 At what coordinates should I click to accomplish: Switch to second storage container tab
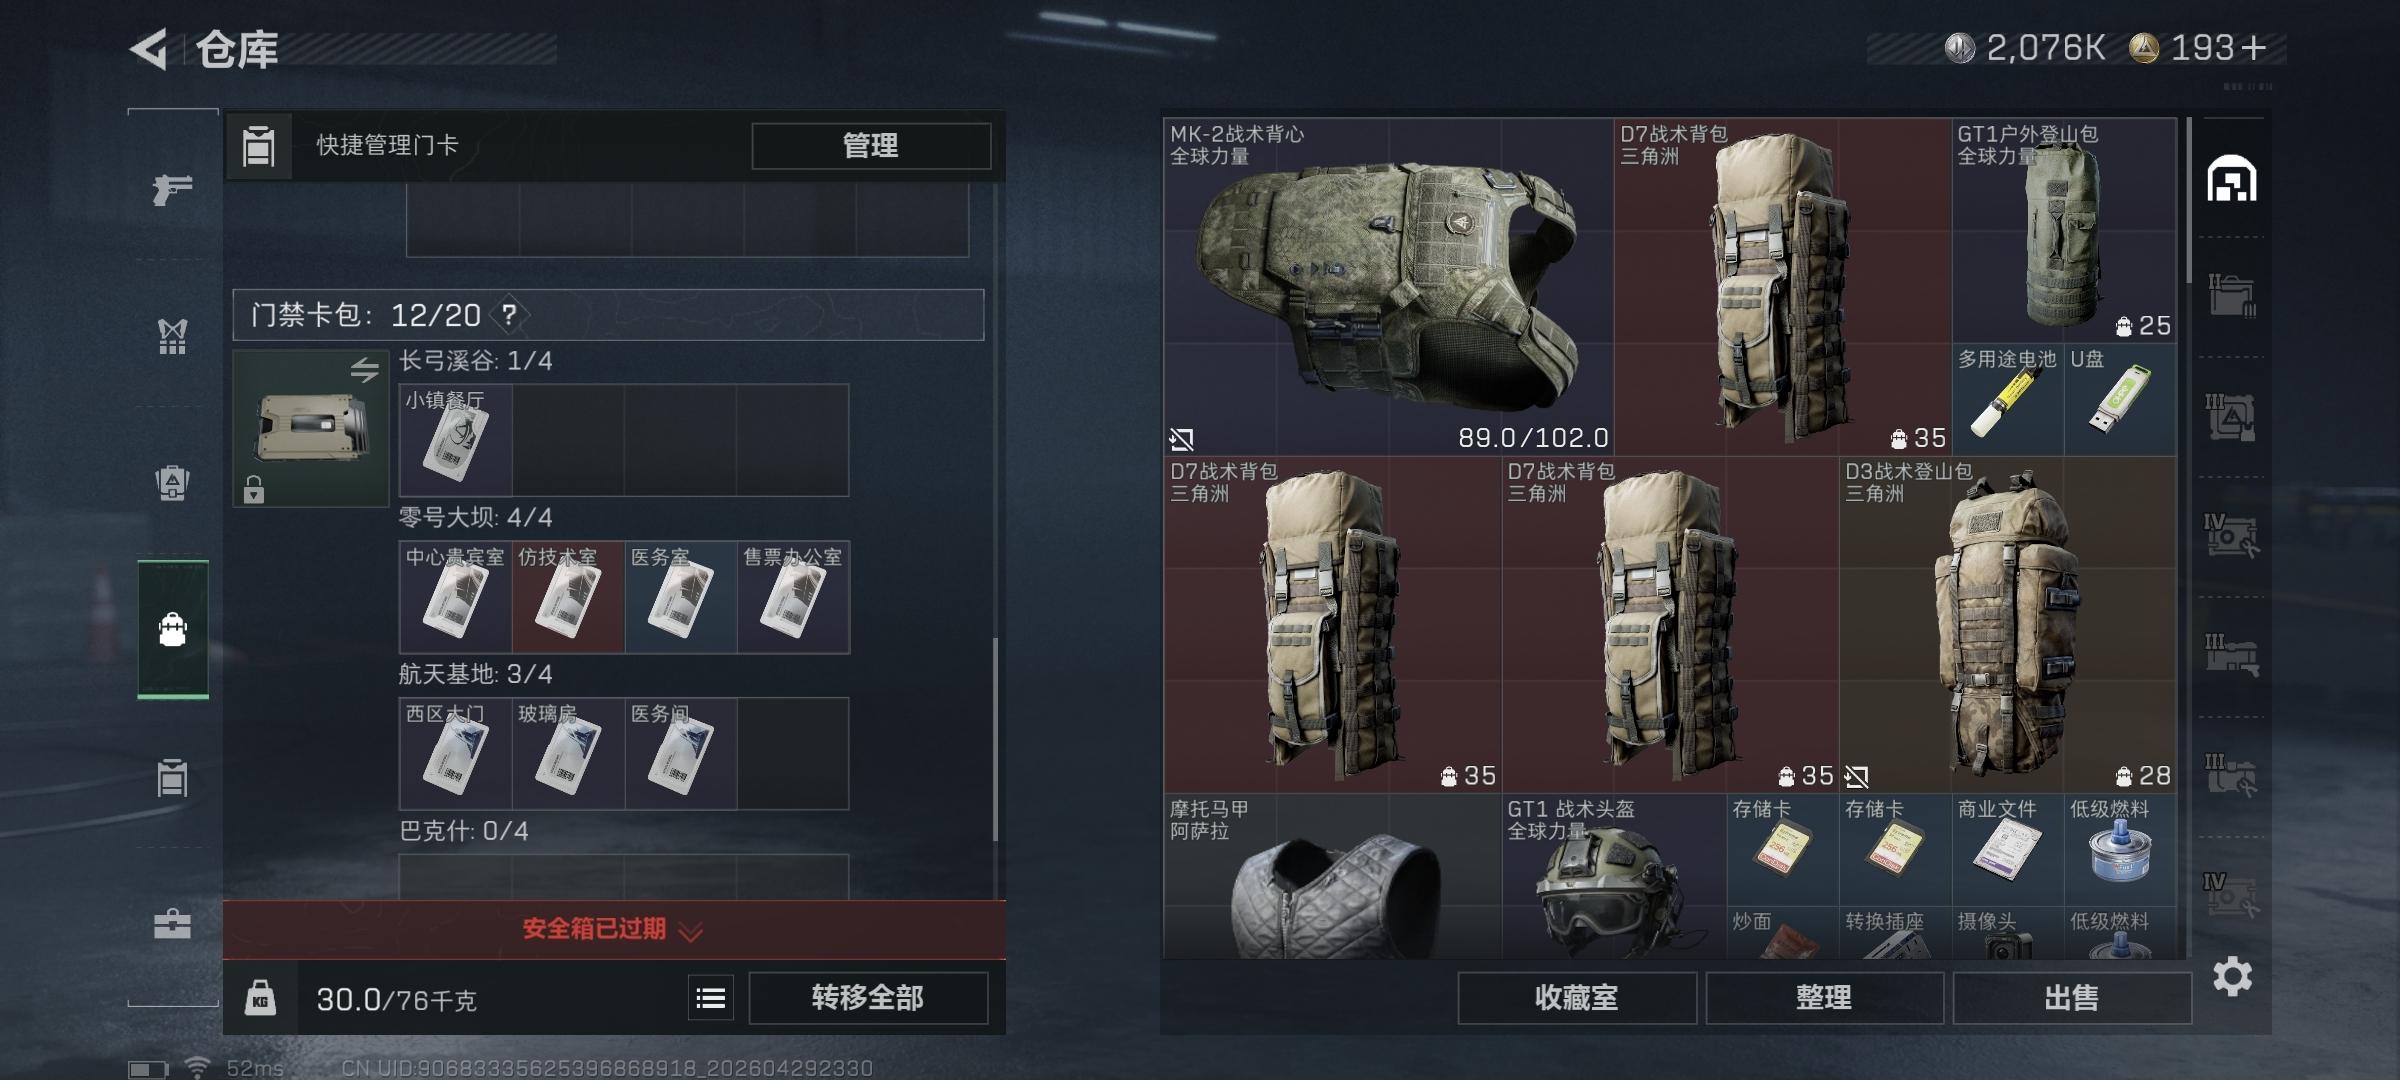tap(2231, 295)
